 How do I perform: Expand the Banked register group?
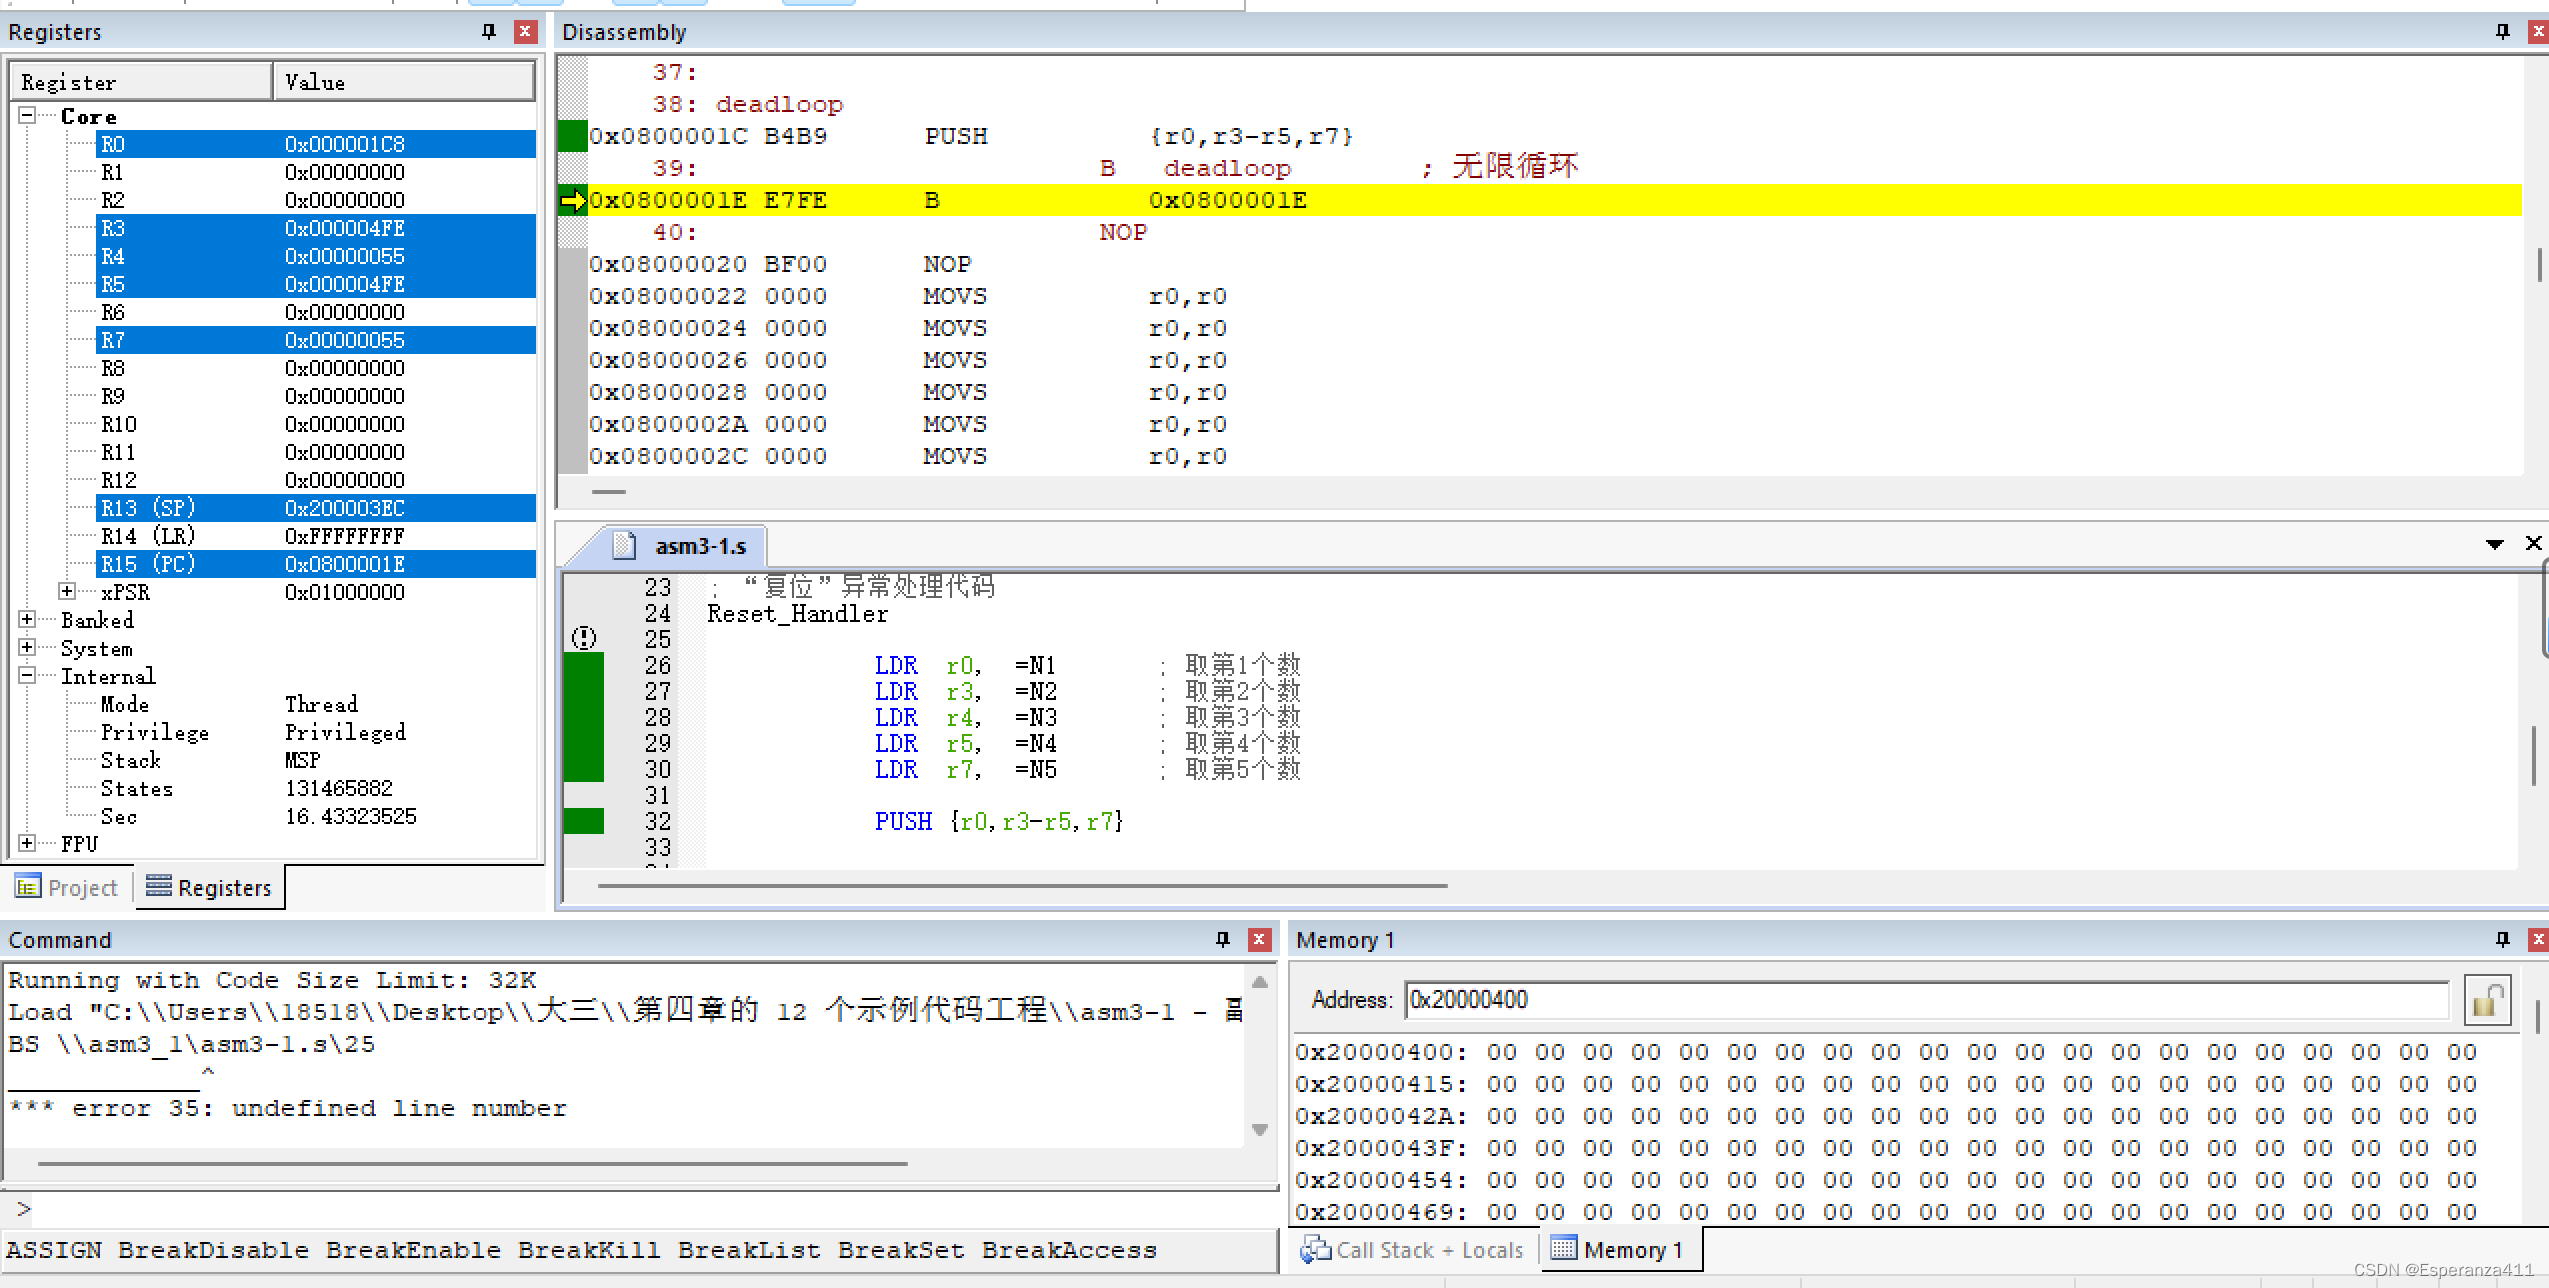(28, 620)
